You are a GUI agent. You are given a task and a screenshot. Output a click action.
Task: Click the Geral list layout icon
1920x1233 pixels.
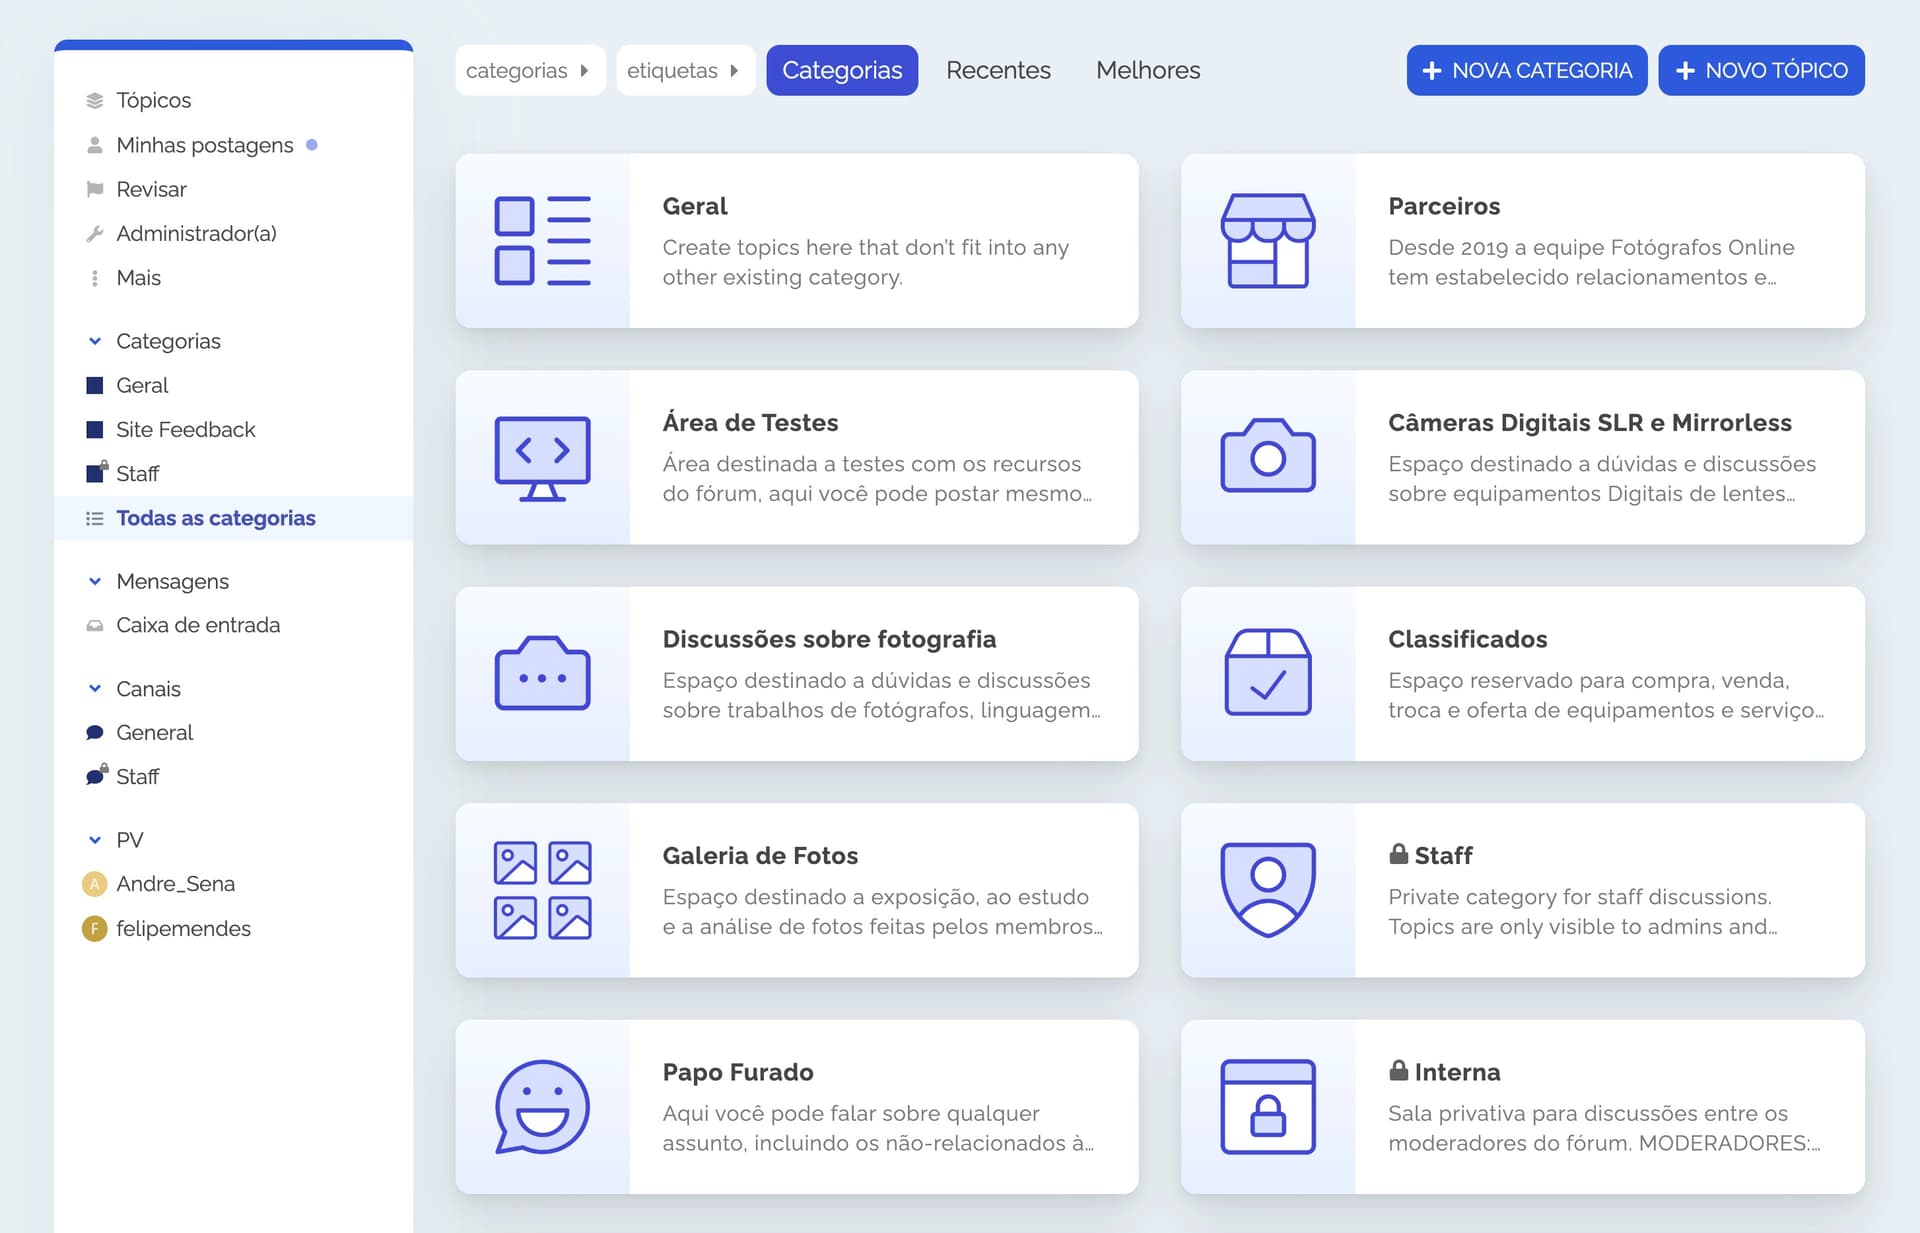coord(542,241)
